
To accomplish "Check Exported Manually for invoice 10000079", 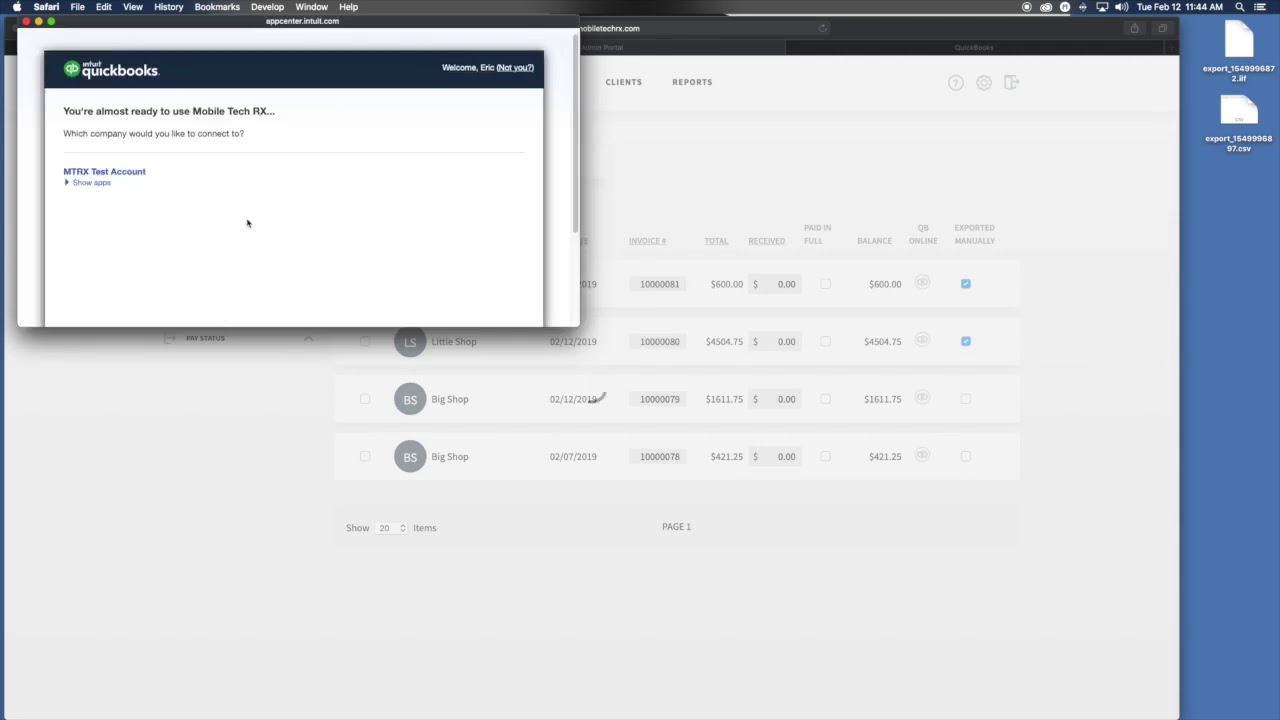I will pyautogui.click(x=966, y=399).
